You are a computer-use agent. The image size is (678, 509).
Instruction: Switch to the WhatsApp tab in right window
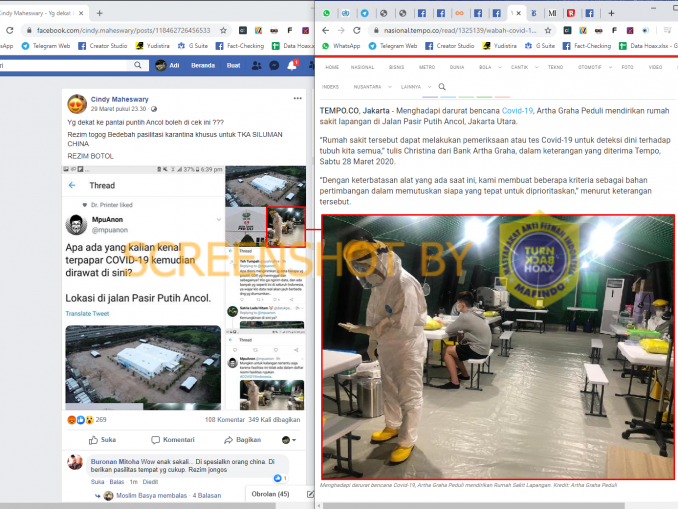pyautogui.click(x=326, y=13)
